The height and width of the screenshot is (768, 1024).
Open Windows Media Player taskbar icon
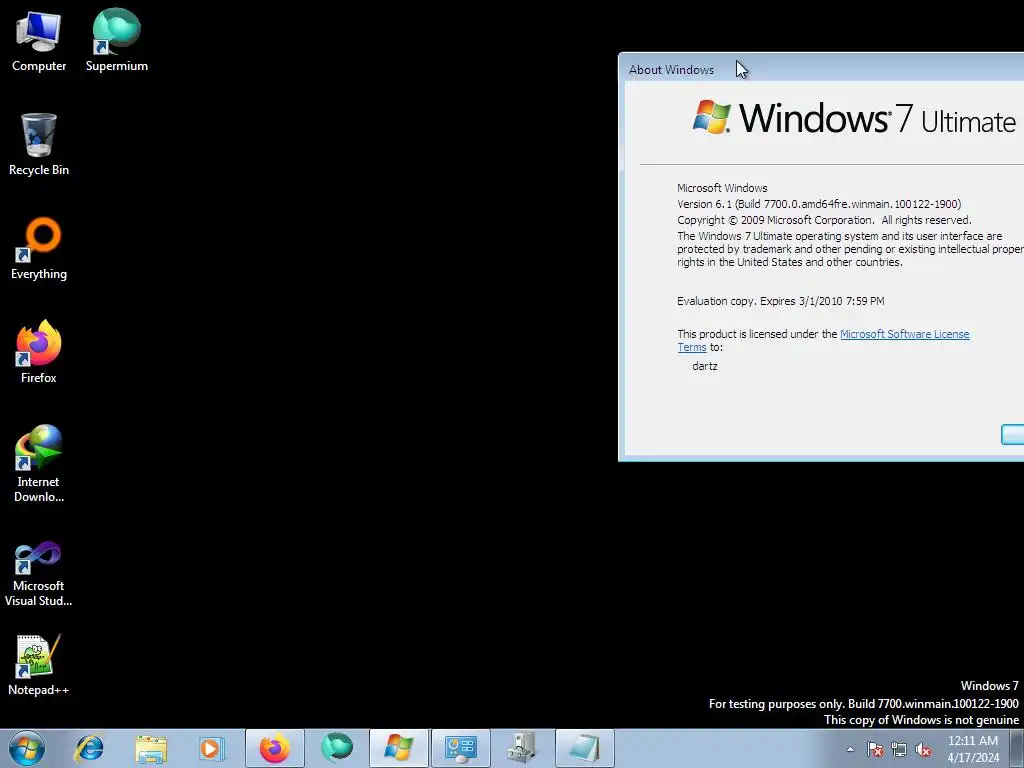coord(212,748)
